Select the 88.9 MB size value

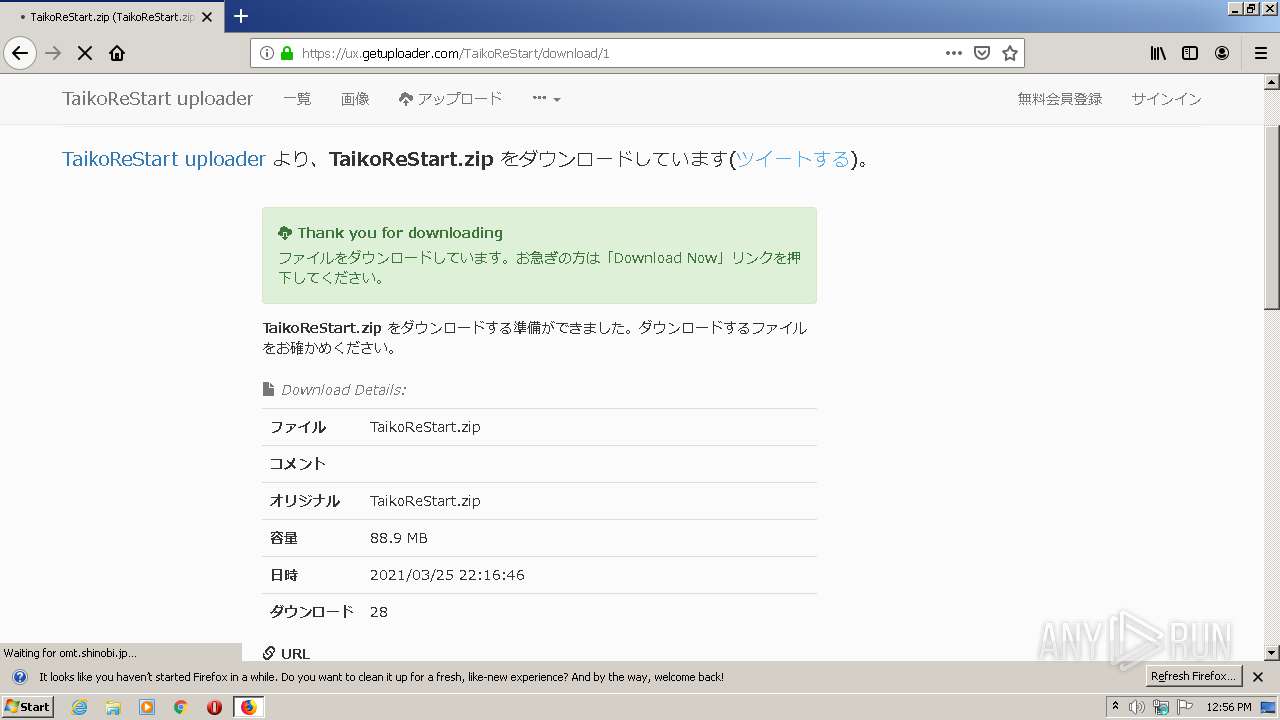pos(399,538)
